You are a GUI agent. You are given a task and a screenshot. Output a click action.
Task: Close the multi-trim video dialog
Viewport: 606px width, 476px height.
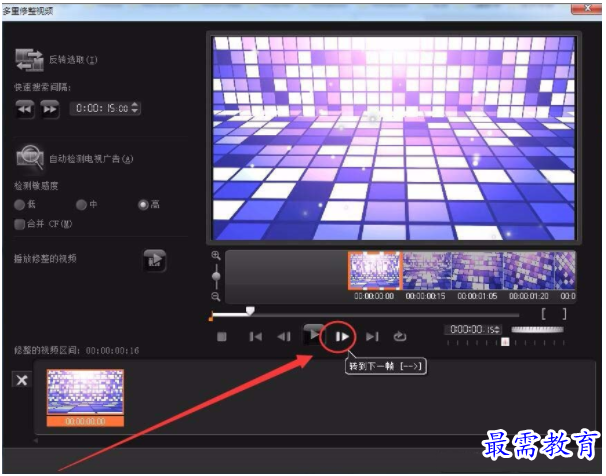[x=587, y=8]
